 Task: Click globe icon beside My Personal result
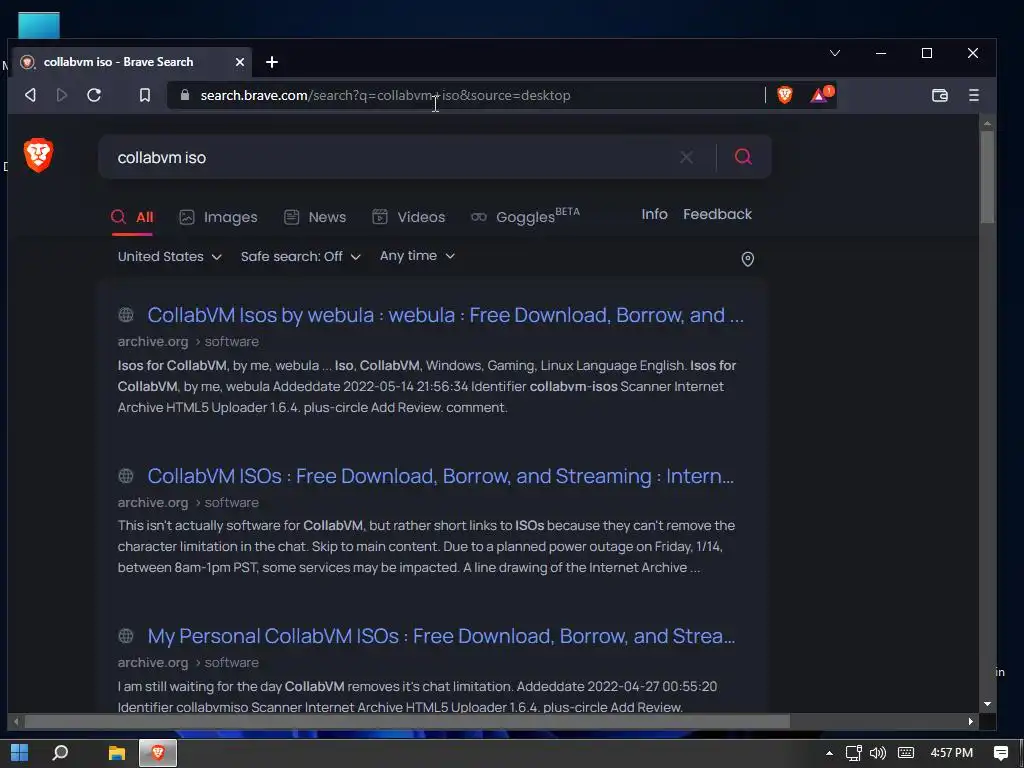[x=126, y=635]
